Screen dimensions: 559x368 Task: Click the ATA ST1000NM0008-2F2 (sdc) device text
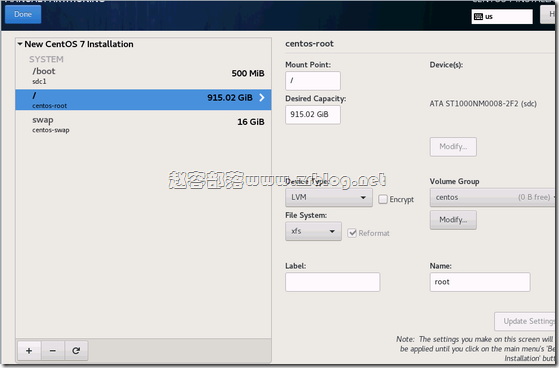tap(483, 104)
